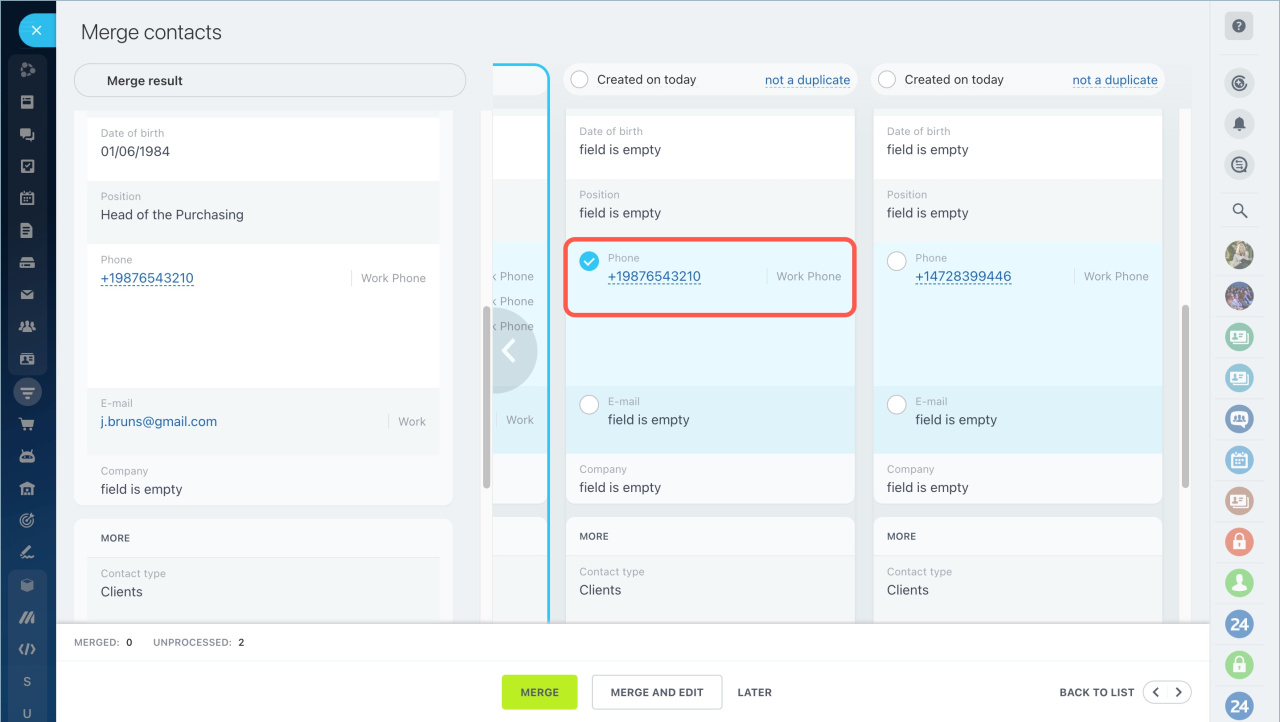Viewport: 1280px width, 722px height.
Task: Open the calendar icon in left sidebar
Action: point(27,198)
